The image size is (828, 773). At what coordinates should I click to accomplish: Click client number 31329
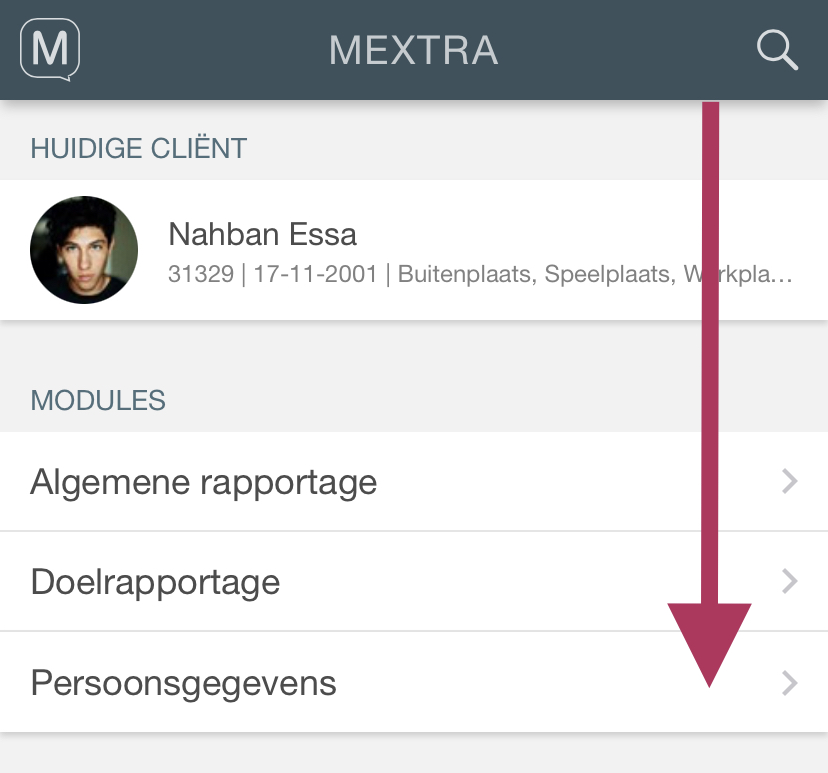pyautogui.click(x=201, y=274)
